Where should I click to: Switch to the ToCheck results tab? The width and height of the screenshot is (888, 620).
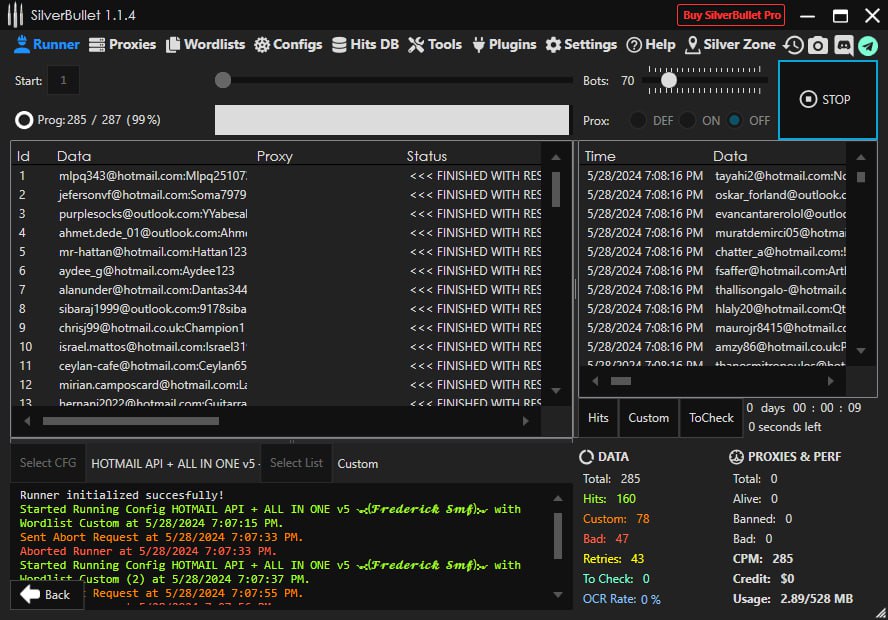[711, 418]
